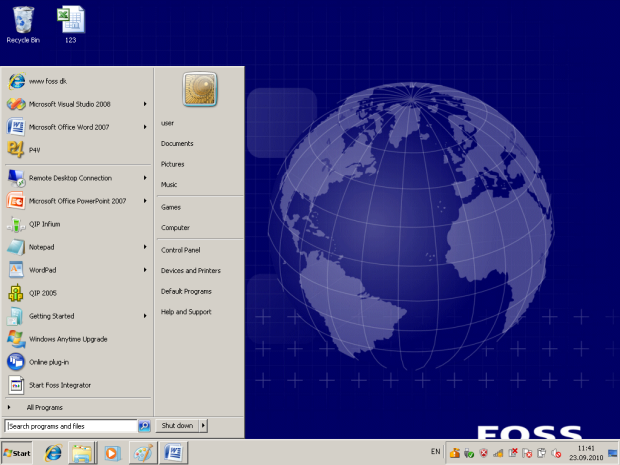Launch www foss dk Internet Explorer icon

click(x=16, y=81)
